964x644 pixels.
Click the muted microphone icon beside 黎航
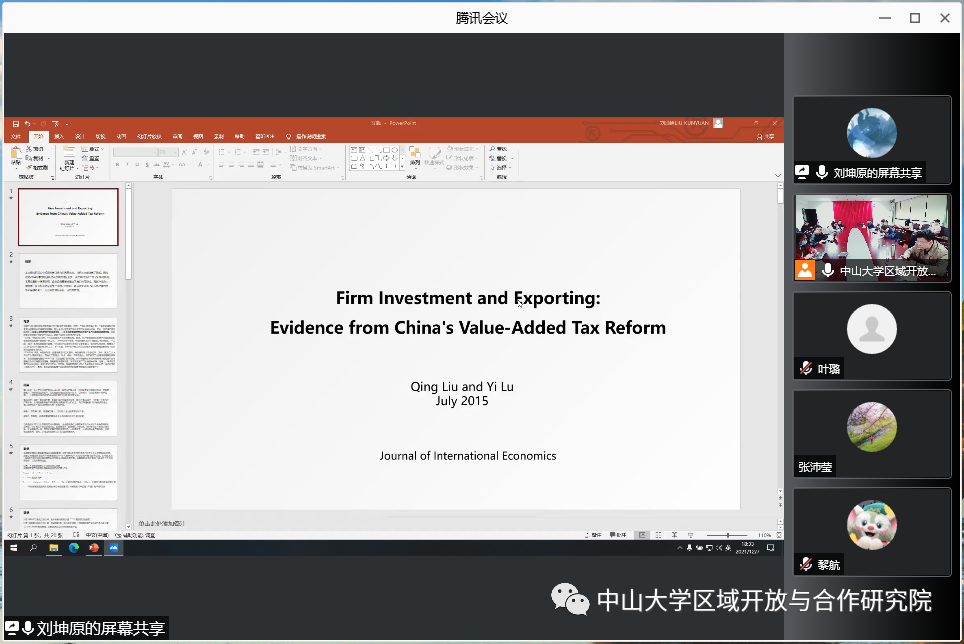[805, 565]
